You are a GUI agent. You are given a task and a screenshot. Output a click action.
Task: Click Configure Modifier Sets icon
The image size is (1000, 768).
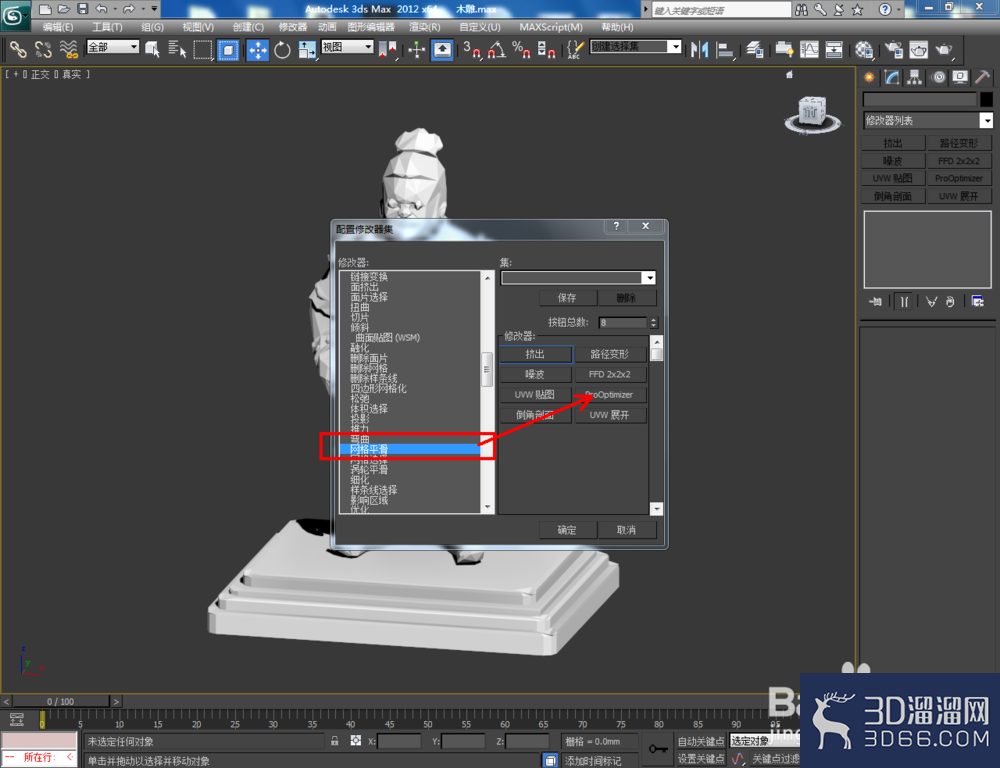tap(978, 302)
